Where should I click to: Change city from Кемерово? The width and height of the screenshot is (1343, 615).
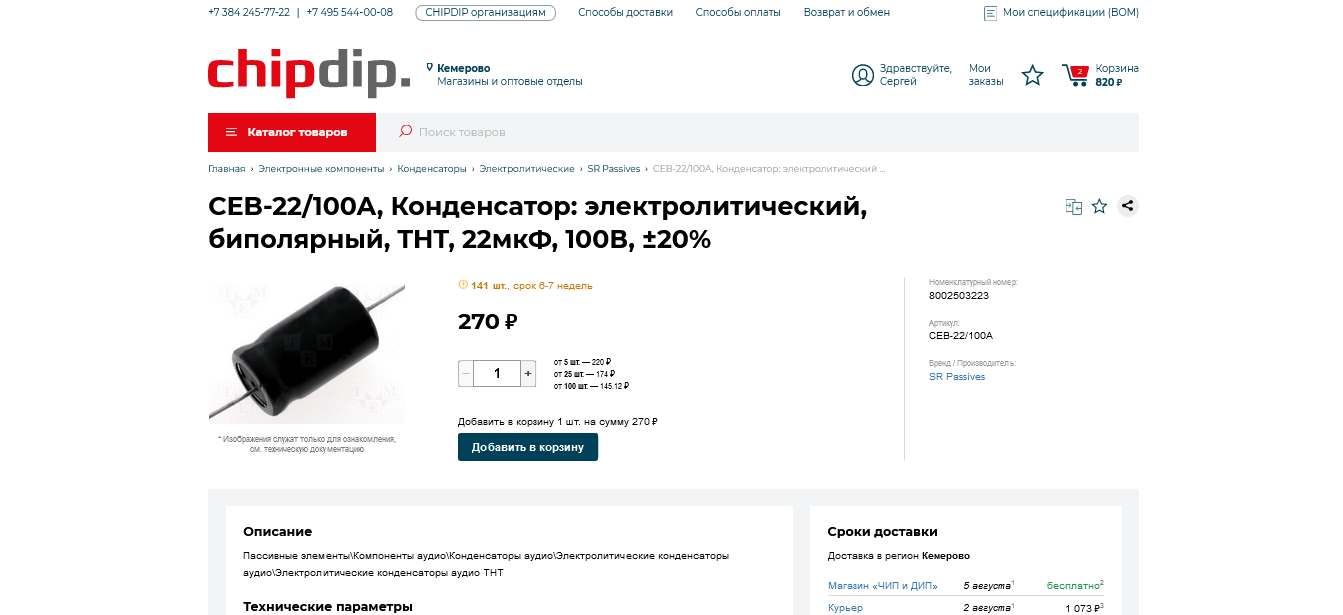click(x=463, y=68)
